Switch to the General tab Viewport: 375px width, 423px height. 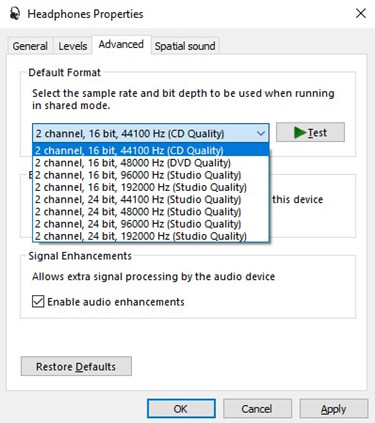click(x=30, y=46)
